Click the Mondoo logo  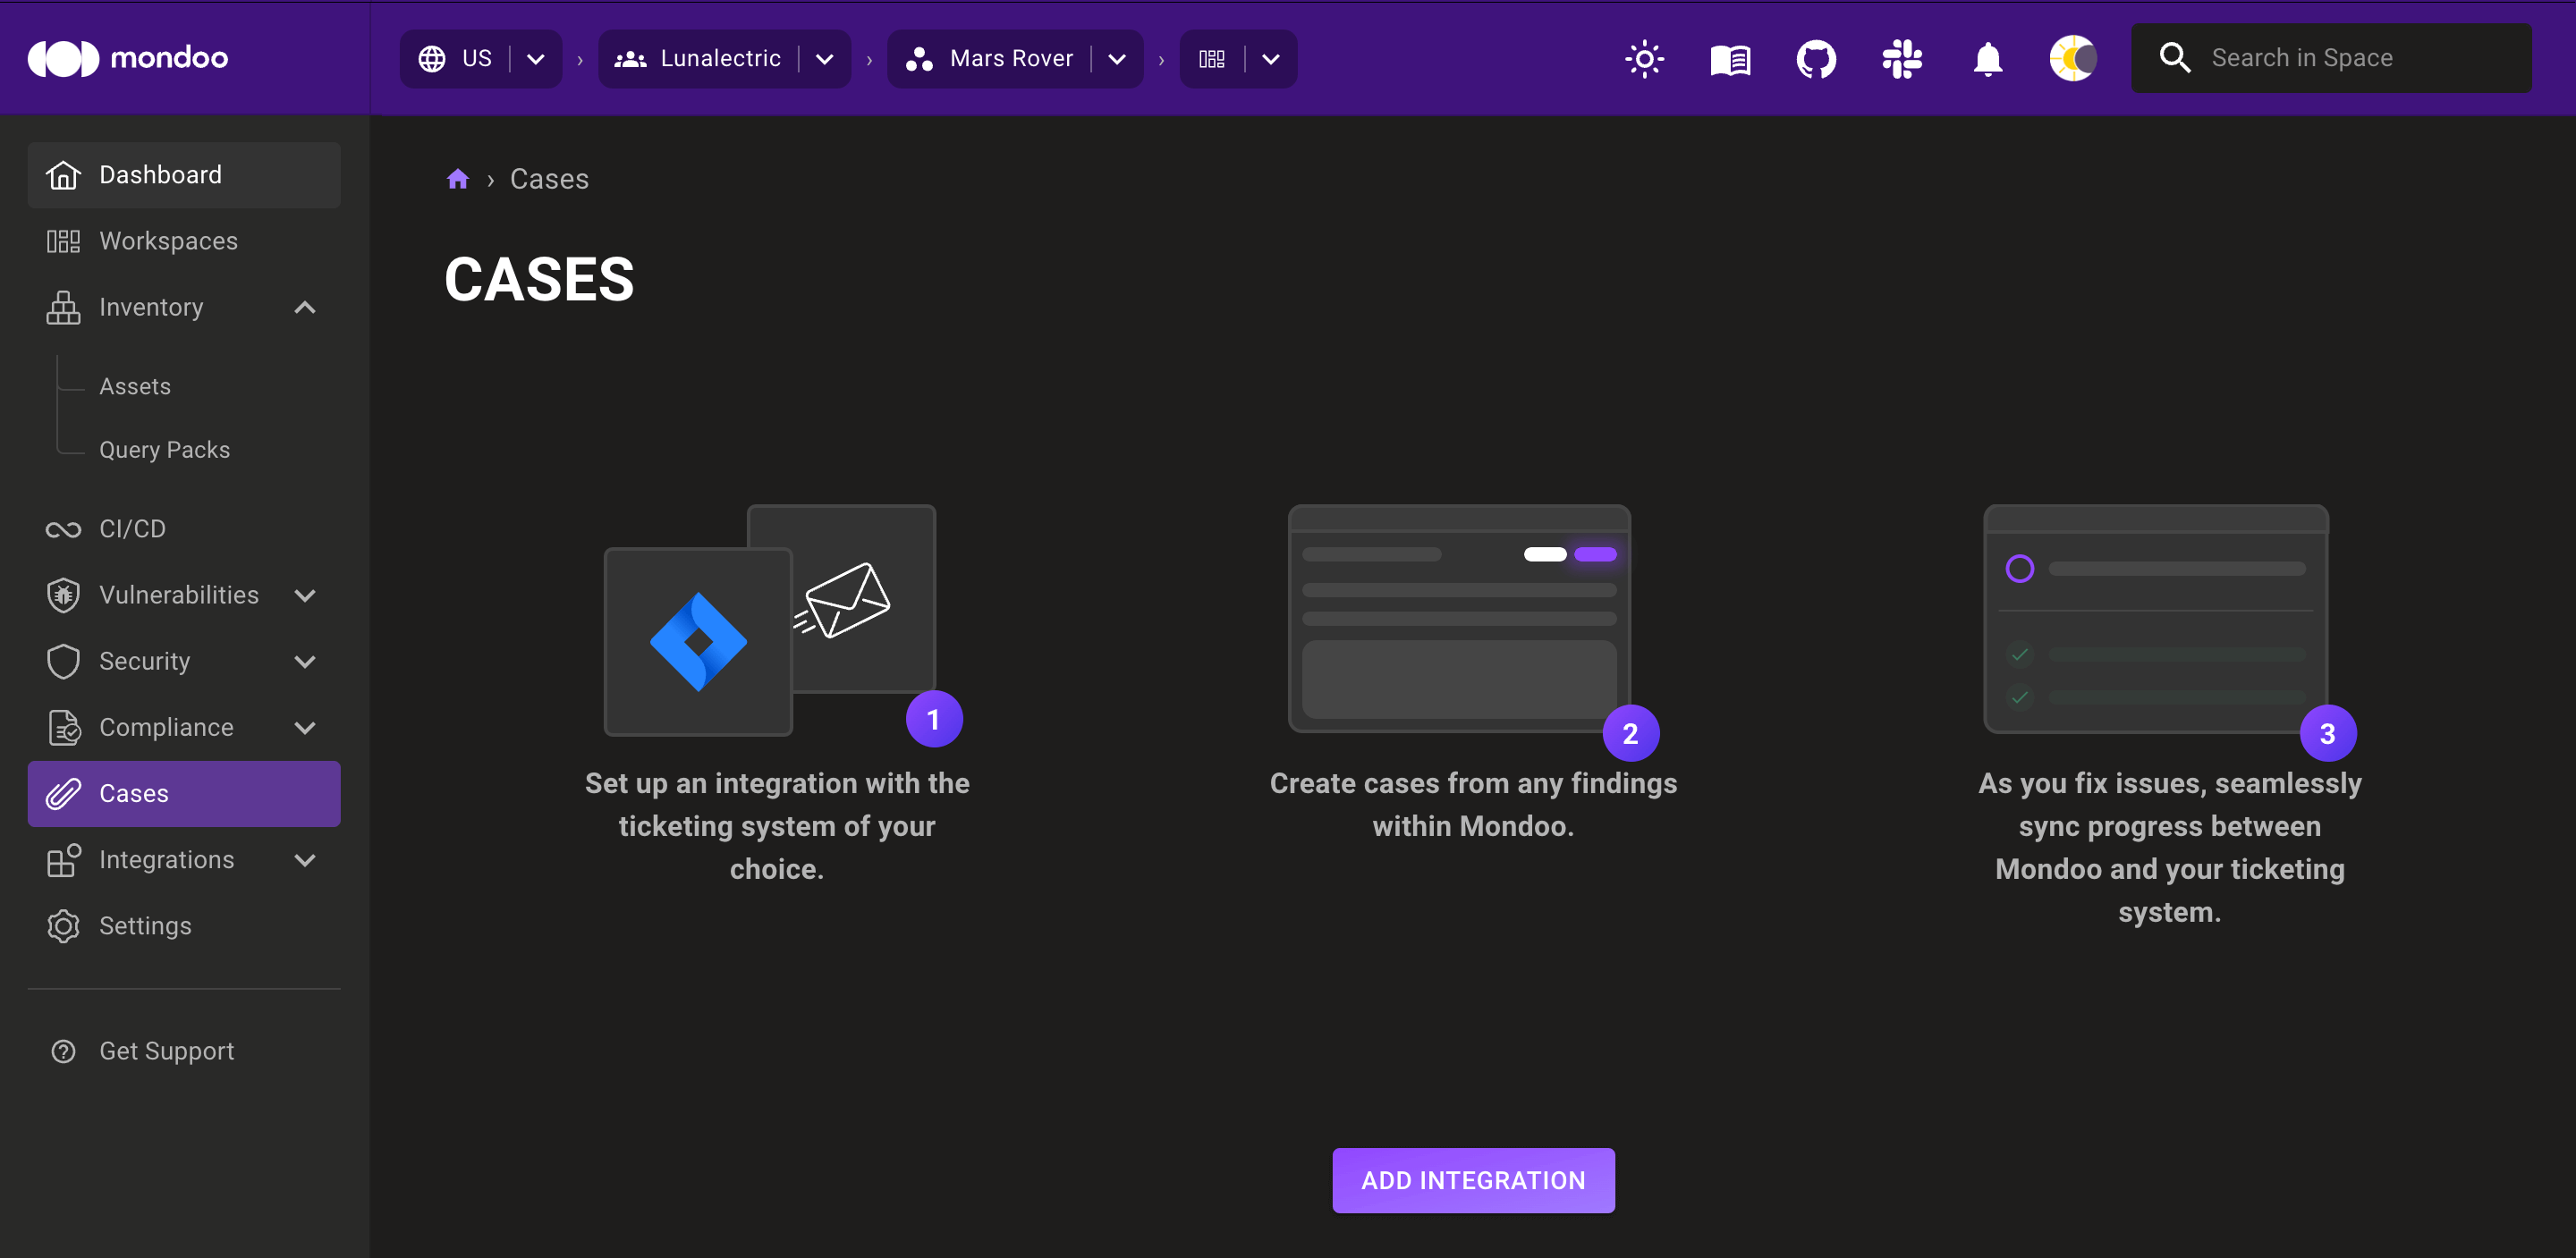click(128, 58)
